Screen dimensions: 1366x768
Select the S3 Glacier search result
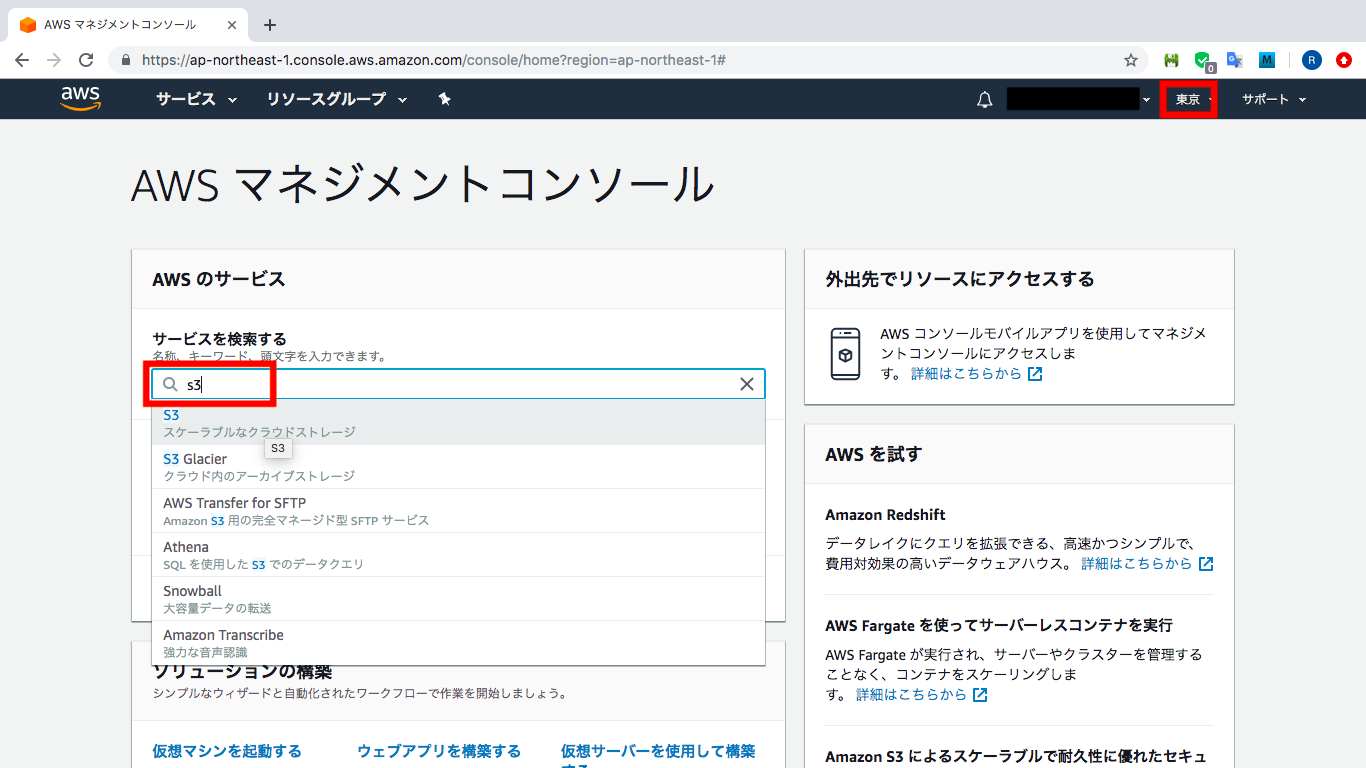[458, 467]
